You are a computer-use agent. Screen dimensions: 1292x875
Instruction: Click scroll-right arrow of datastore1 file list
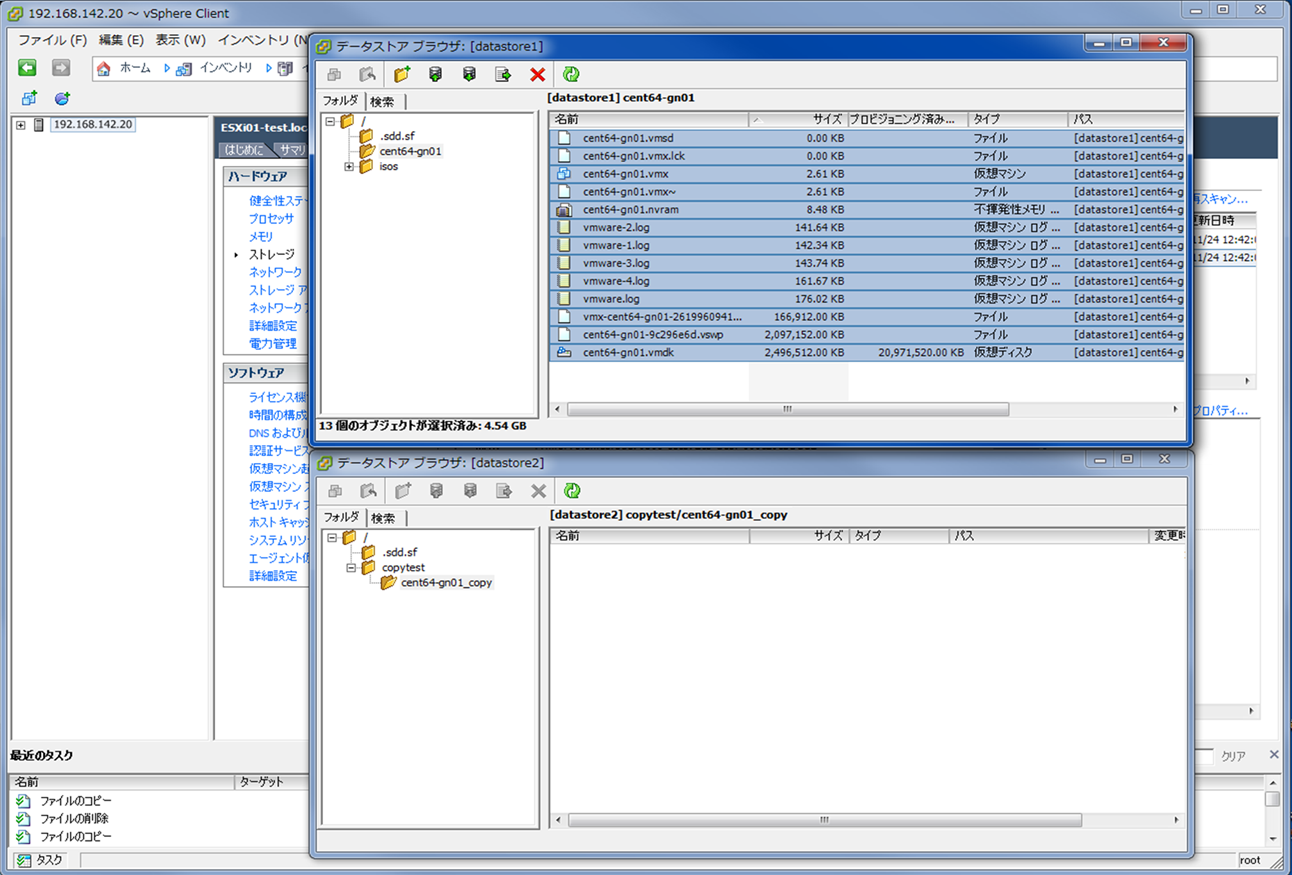(1175, 409)
